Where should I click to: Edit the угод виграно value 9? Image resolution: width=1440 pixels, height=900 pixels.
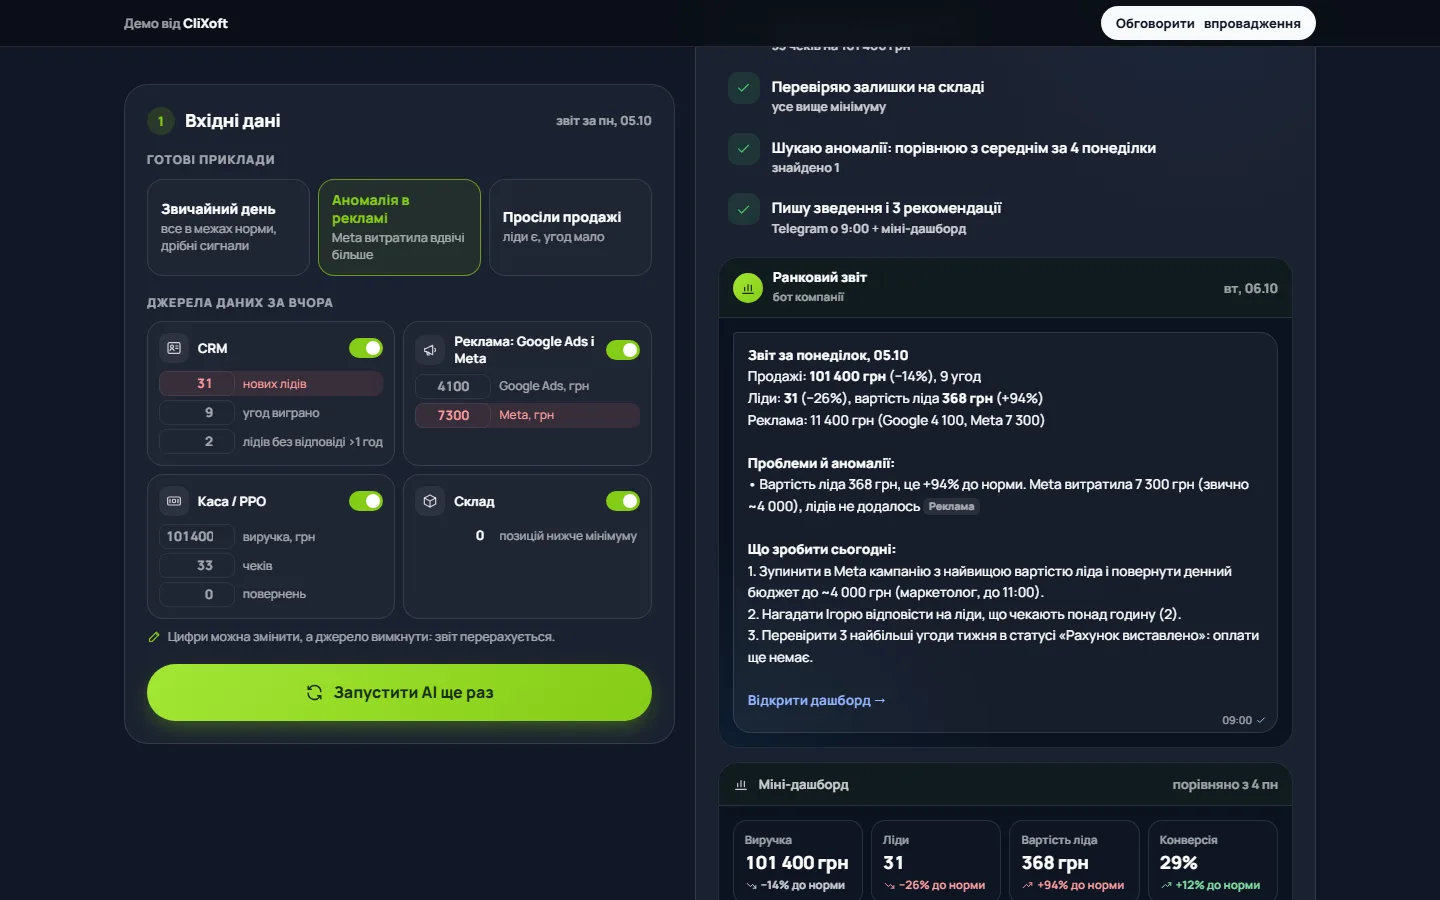point(197,413)
